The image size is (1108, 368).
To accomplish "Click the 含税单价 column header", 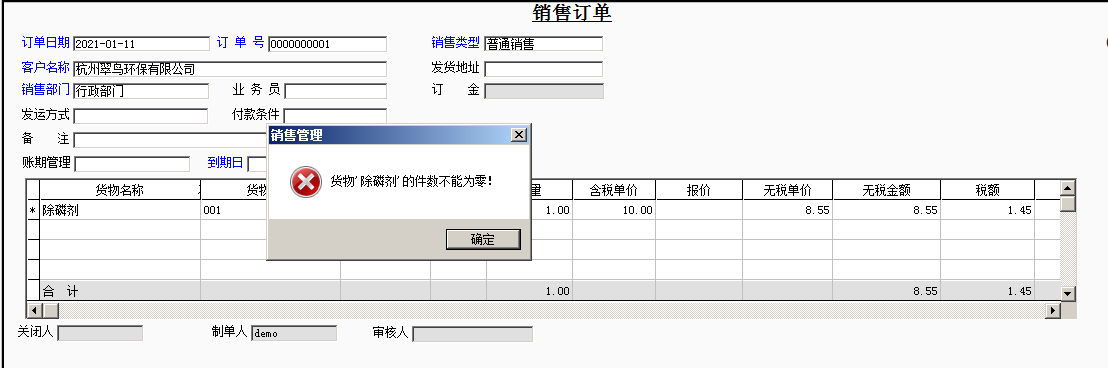I will [613, 190].
